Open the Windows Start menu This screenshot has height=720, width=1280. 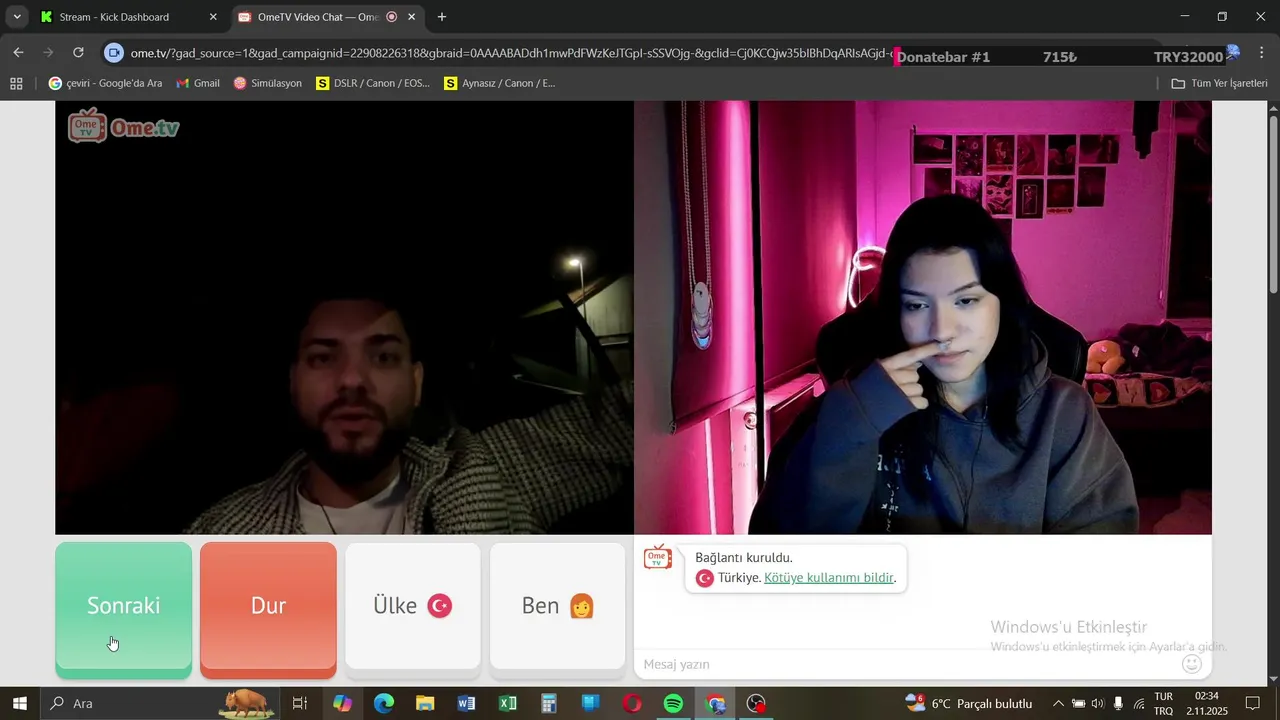(19, 703)
